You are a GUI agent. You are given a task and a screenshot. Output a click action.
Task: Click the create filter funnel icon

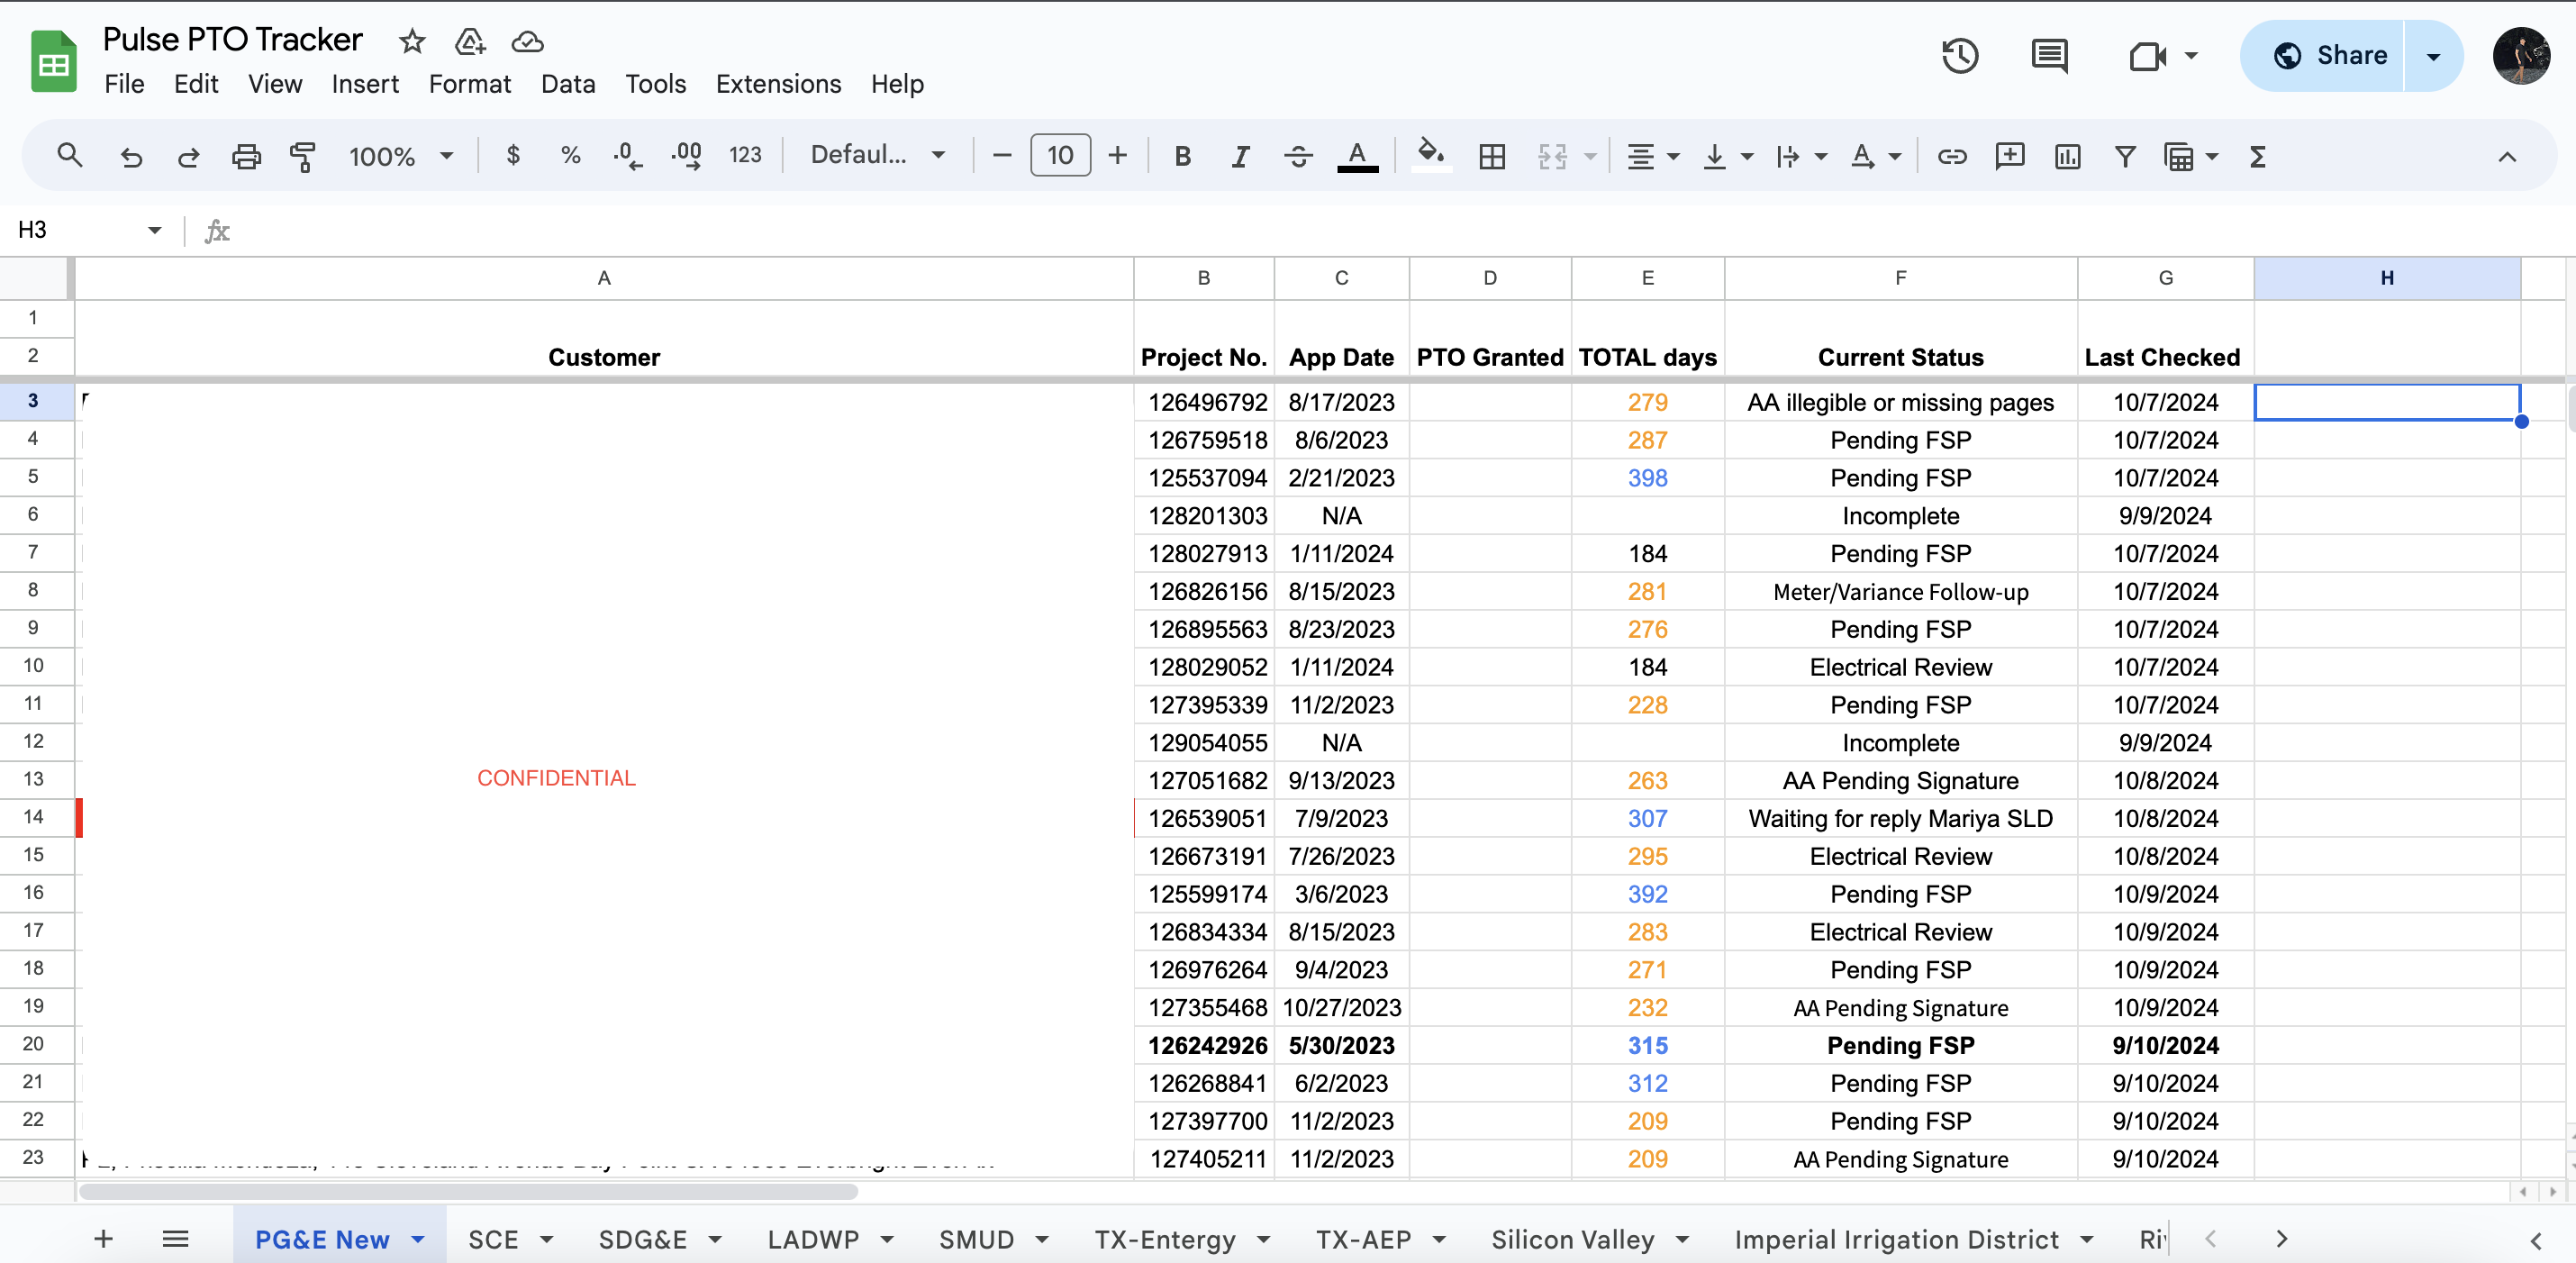[x=2125, y=155]
